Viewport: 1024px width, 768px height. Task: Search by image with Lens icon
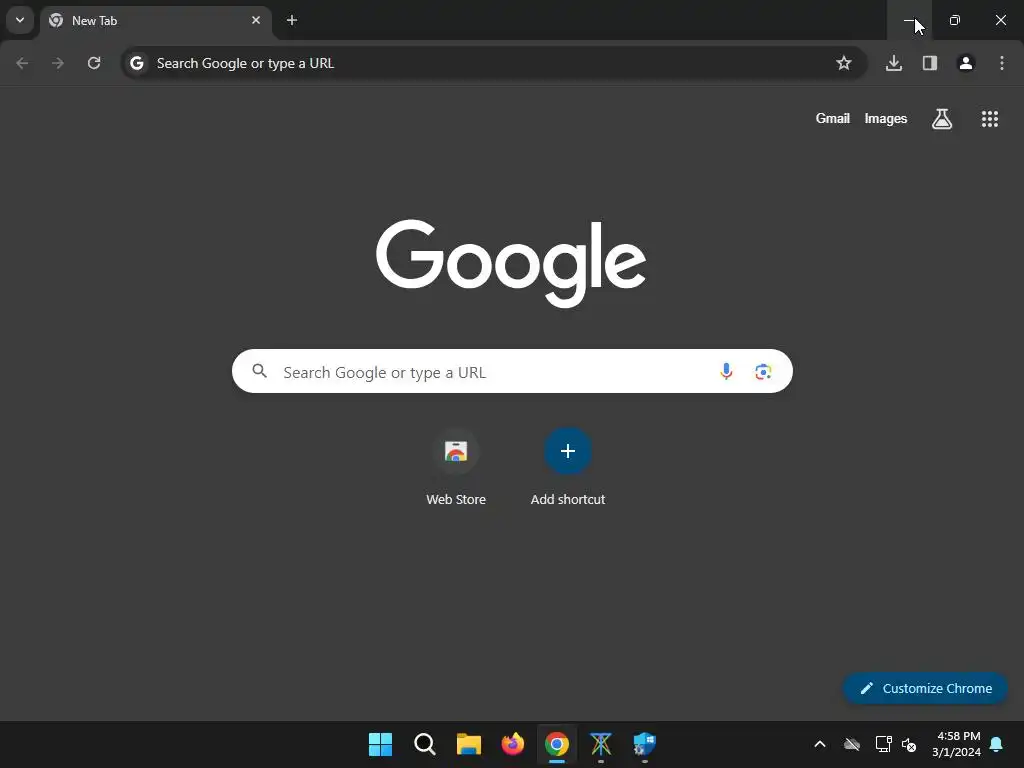763,372
